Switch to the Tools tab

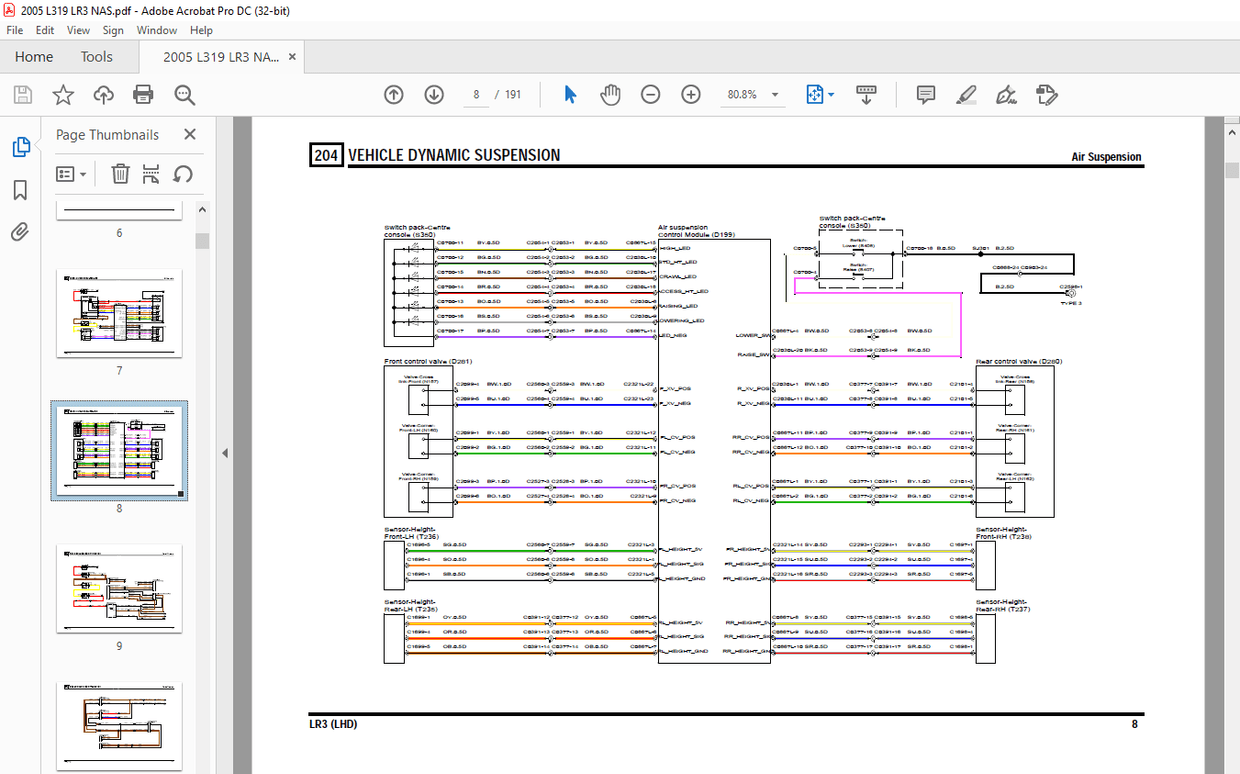tap(97, 57)
